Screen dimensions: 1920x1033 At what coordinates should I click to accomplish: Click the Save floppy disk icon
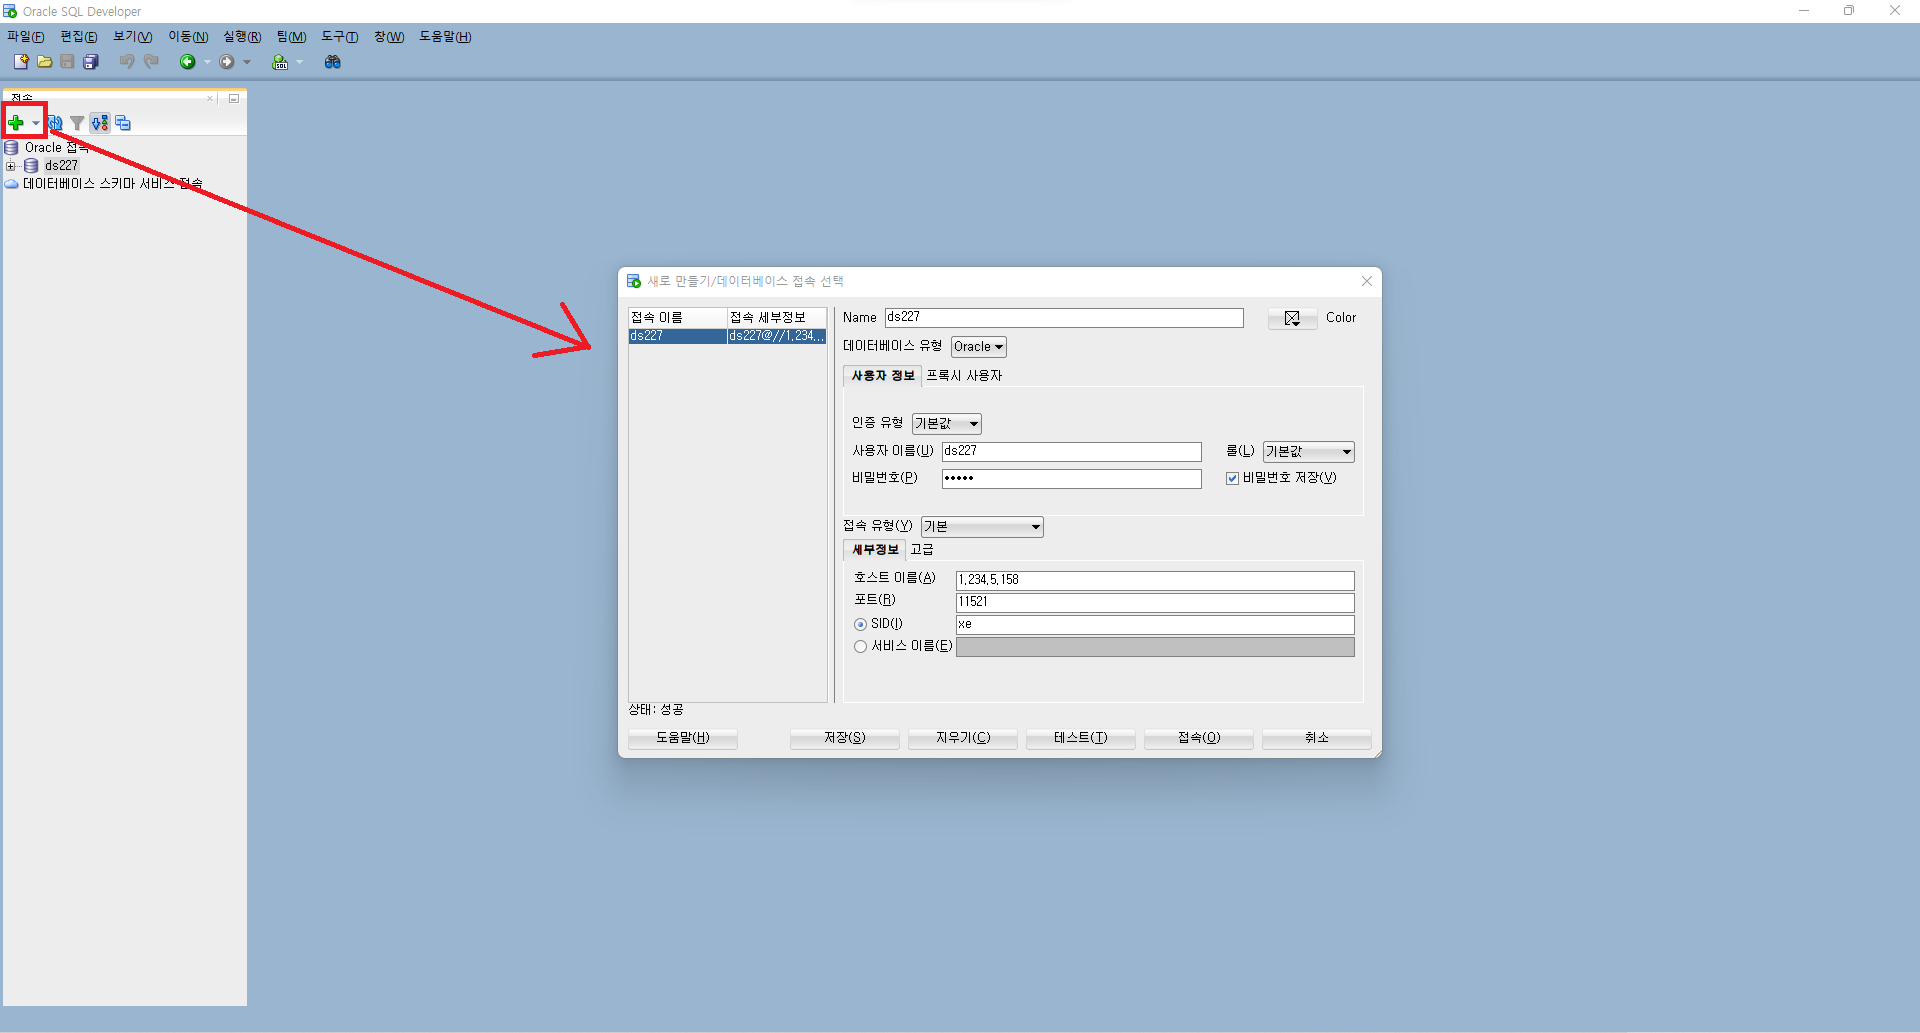[x=67, y=62]
